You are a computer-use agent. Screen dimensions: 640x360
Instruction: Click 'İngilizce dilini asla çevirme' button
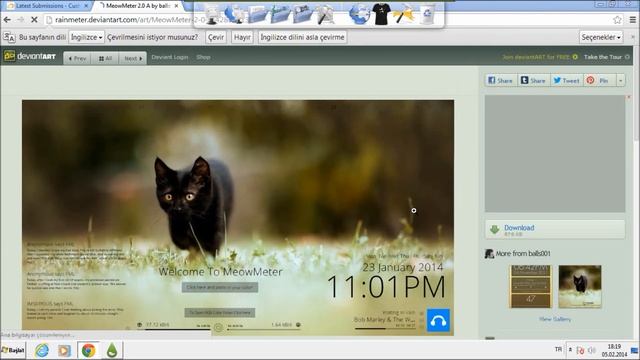pyautogui.click(x=302, y=37)
